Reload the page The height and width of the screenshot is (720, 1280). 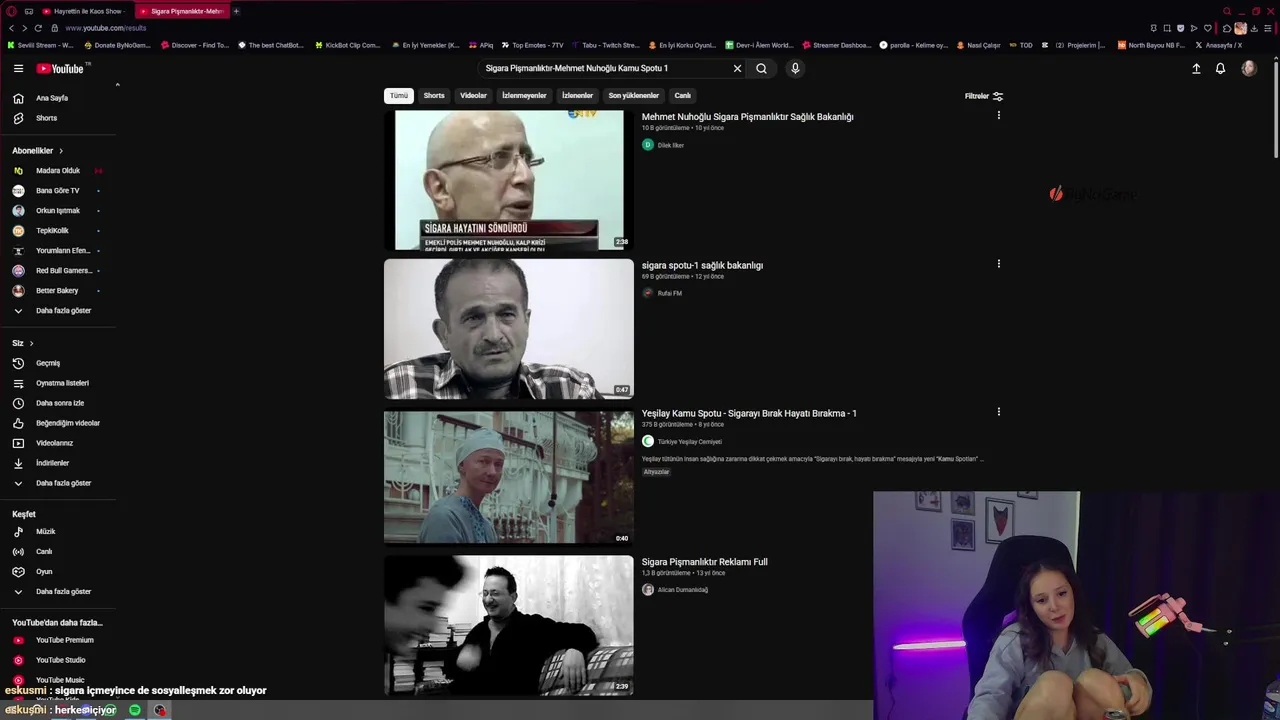point(39,28)
